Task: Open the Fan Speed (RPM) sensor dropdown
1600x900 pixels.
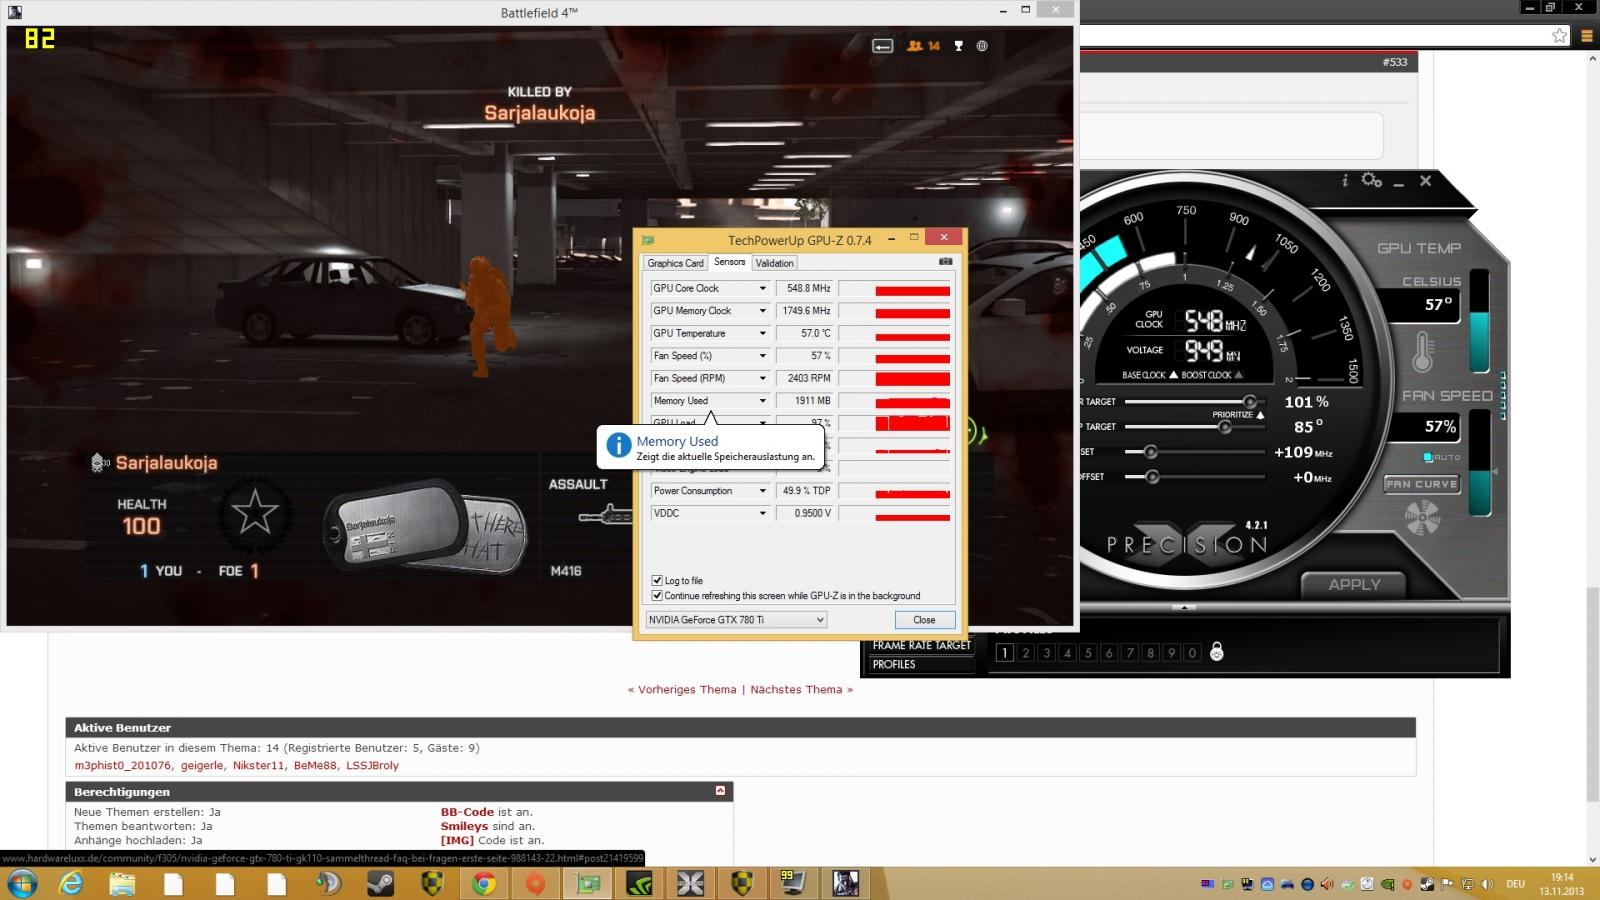Action: (762, 378)
